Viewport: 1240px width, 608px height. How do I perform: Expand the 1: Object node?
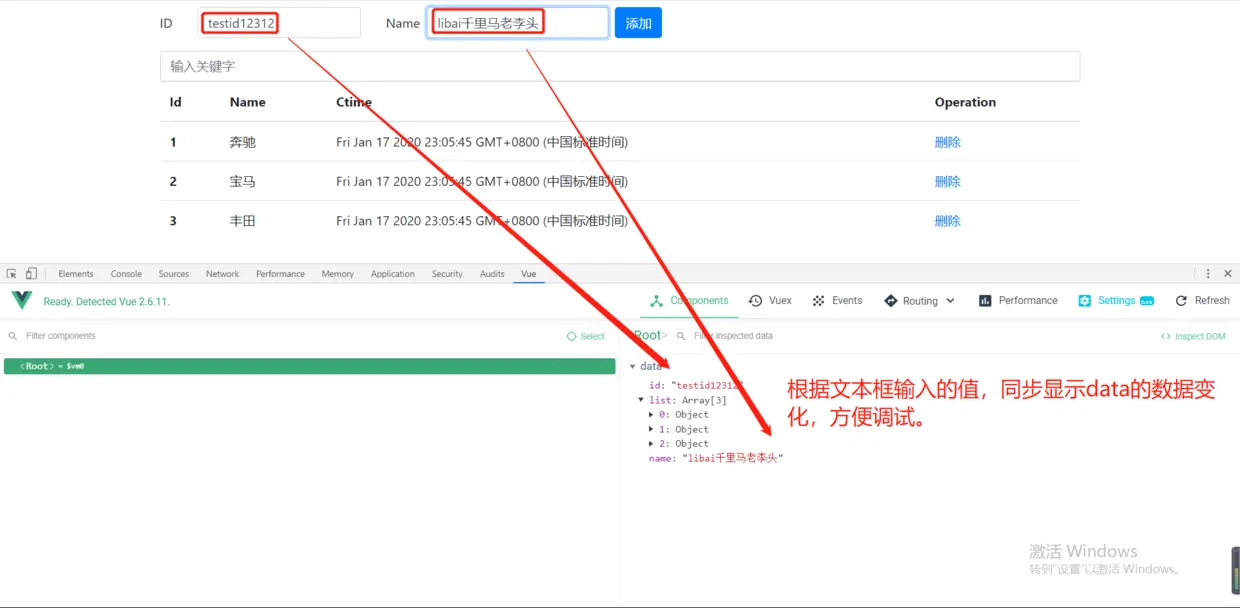pos(652,429)
